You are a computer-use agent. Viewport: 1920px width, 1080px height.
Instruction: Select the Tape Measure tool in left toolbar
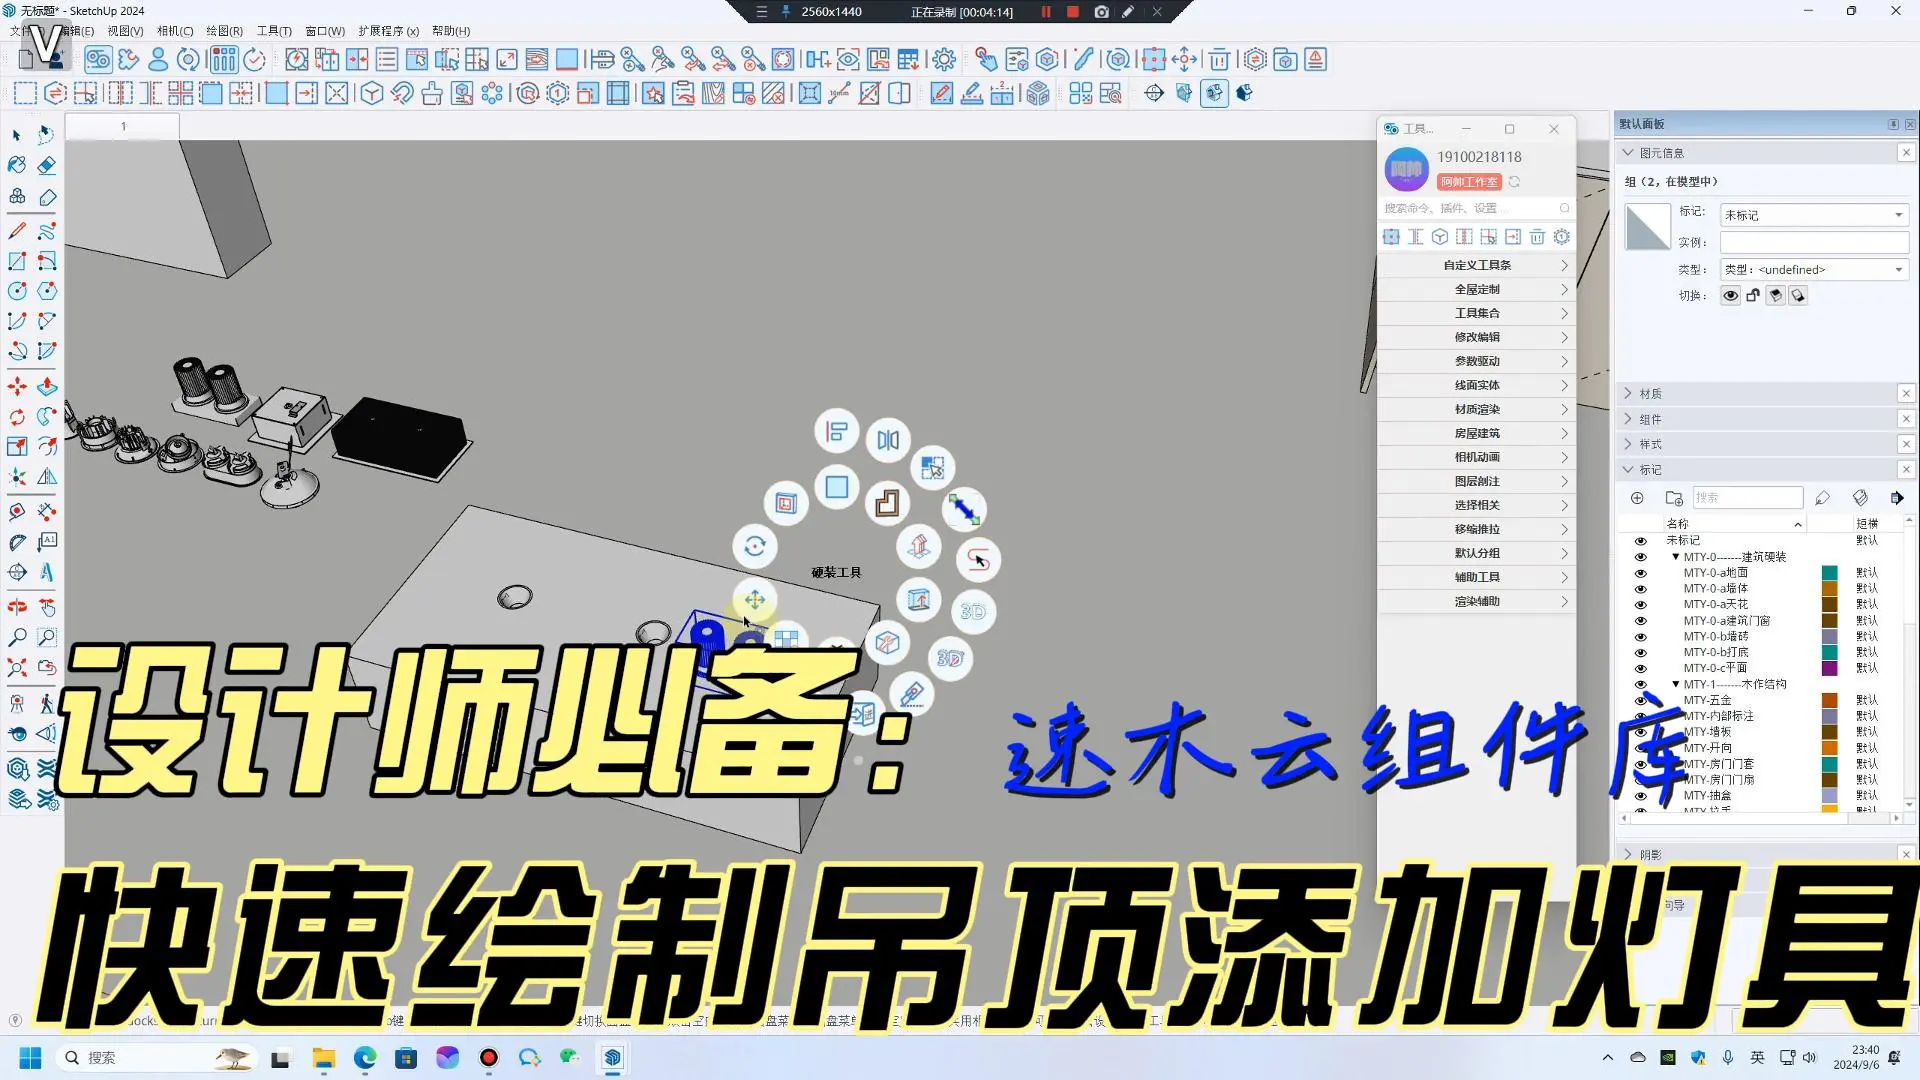click(x=16, y=513)
